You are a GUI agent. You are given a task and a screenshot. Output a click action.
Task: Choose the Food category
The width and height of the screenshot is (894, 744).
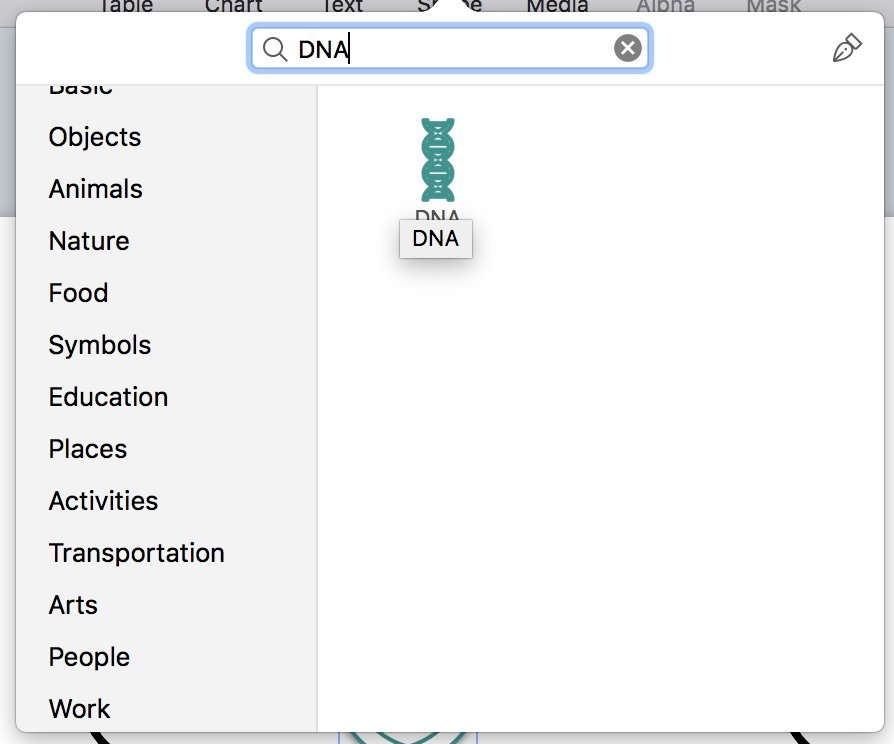78,293
